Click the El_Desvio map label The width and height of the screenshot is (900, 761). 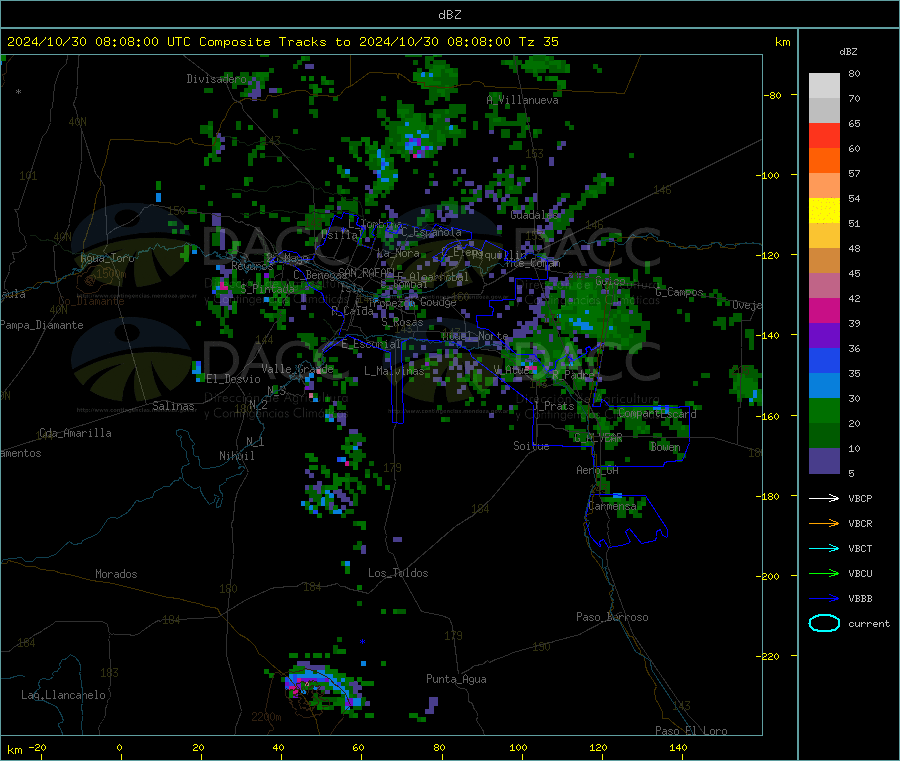point(233,379)
